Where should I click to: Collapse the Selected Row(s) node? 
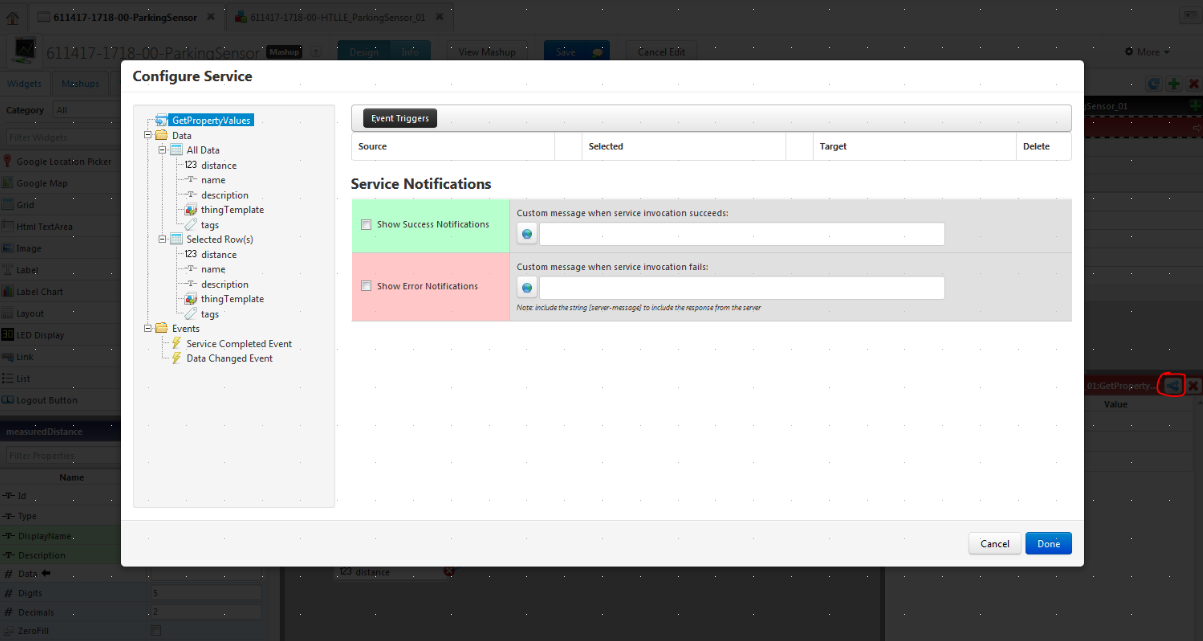coord(162,239)
